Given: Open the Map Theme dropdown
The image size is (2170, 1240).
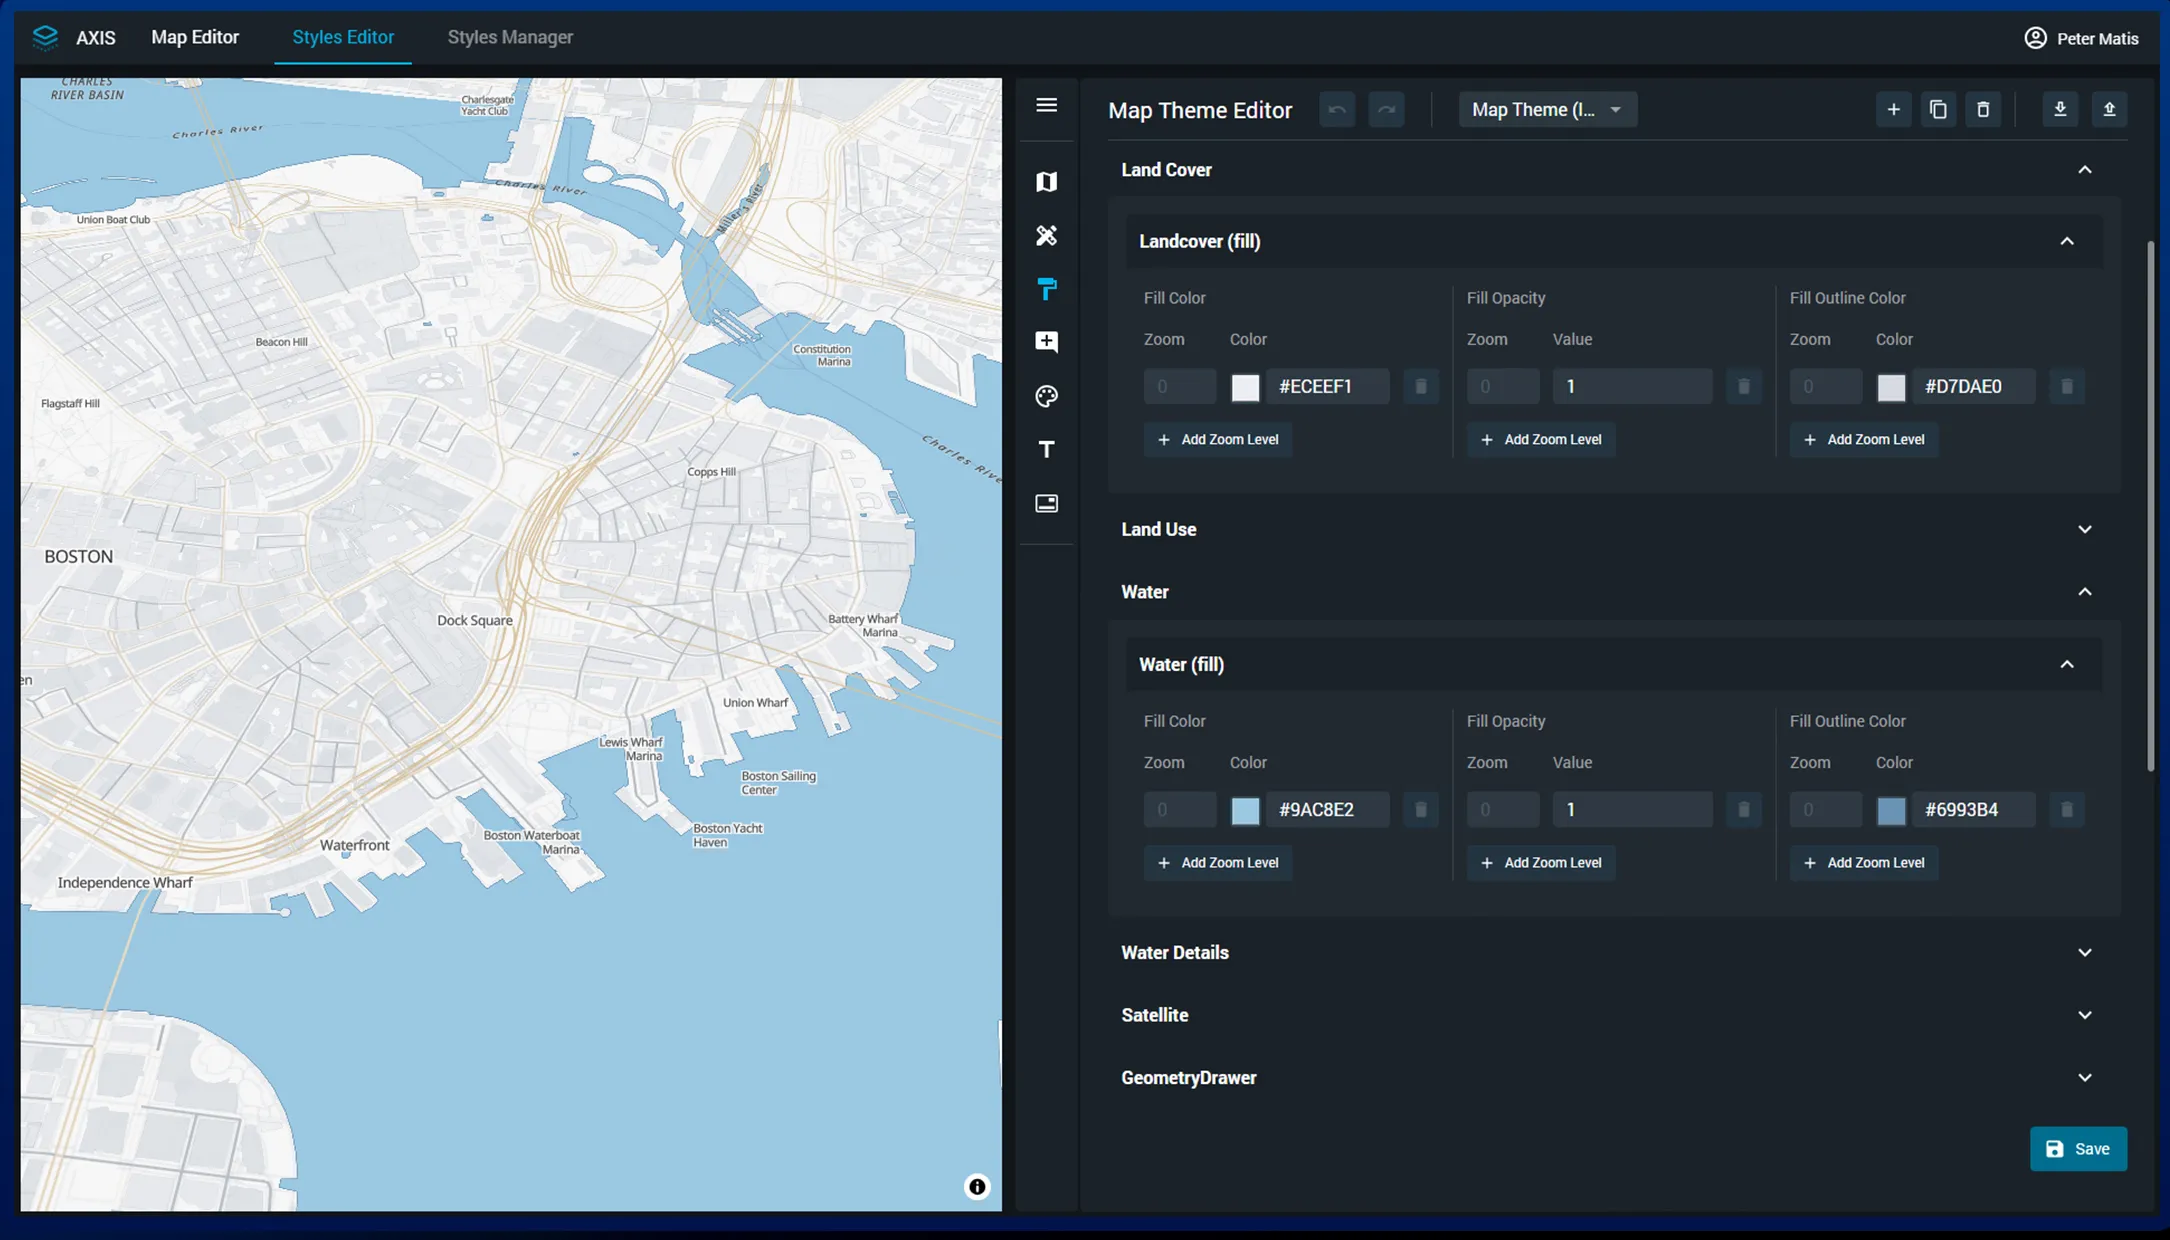Looking at the screenshot, I should click(1546, 110).
